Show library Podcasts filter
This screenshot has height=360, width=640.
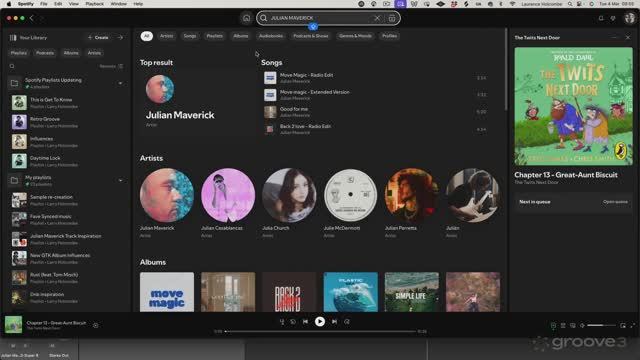click(x=45, y=53)
